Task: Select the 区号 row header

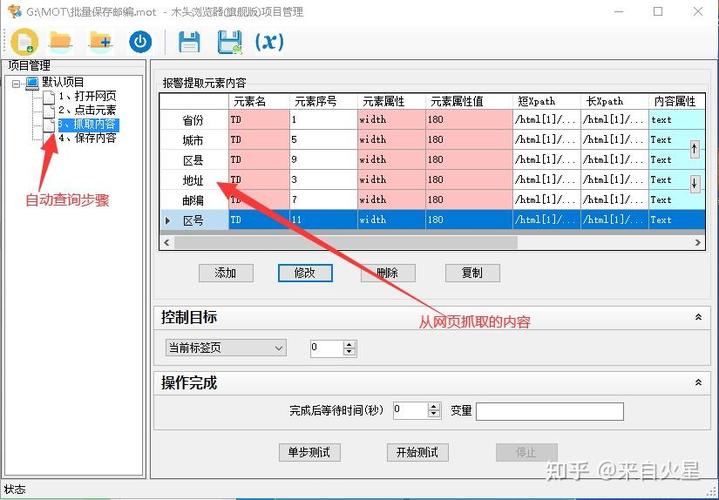Action: 194,220
